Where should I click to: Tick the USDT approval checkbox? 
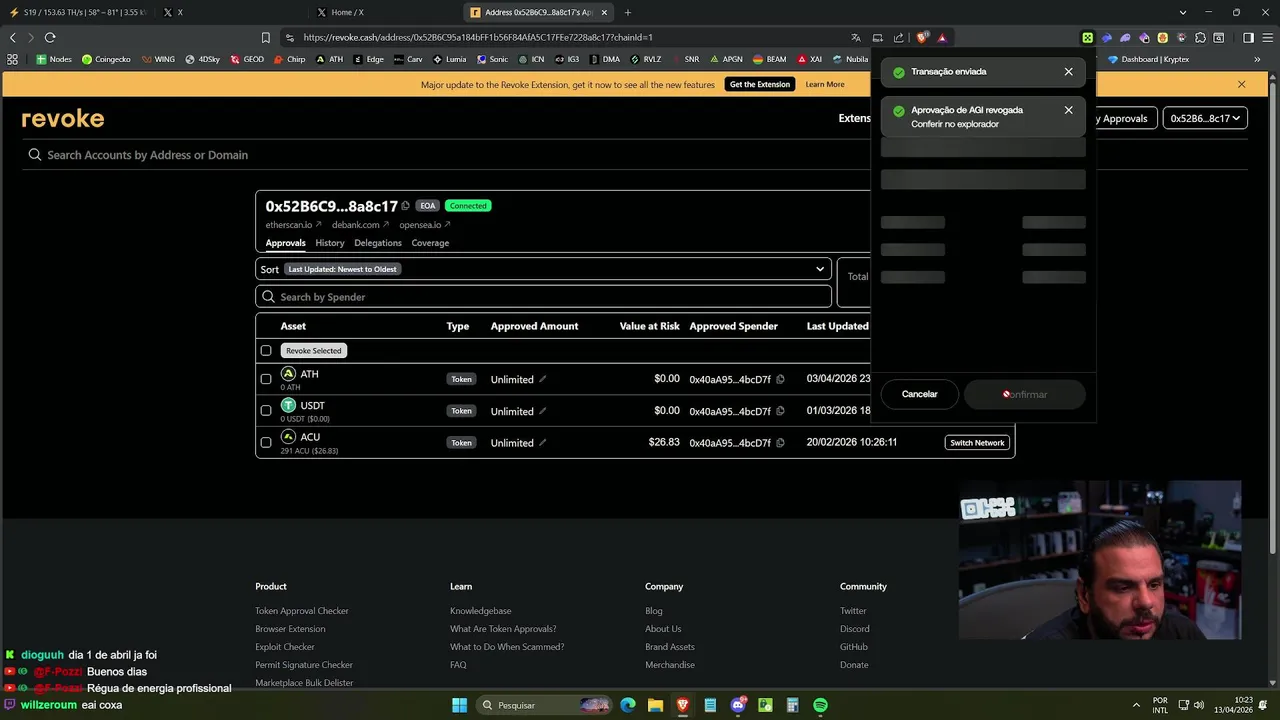[x=266, y=410]
